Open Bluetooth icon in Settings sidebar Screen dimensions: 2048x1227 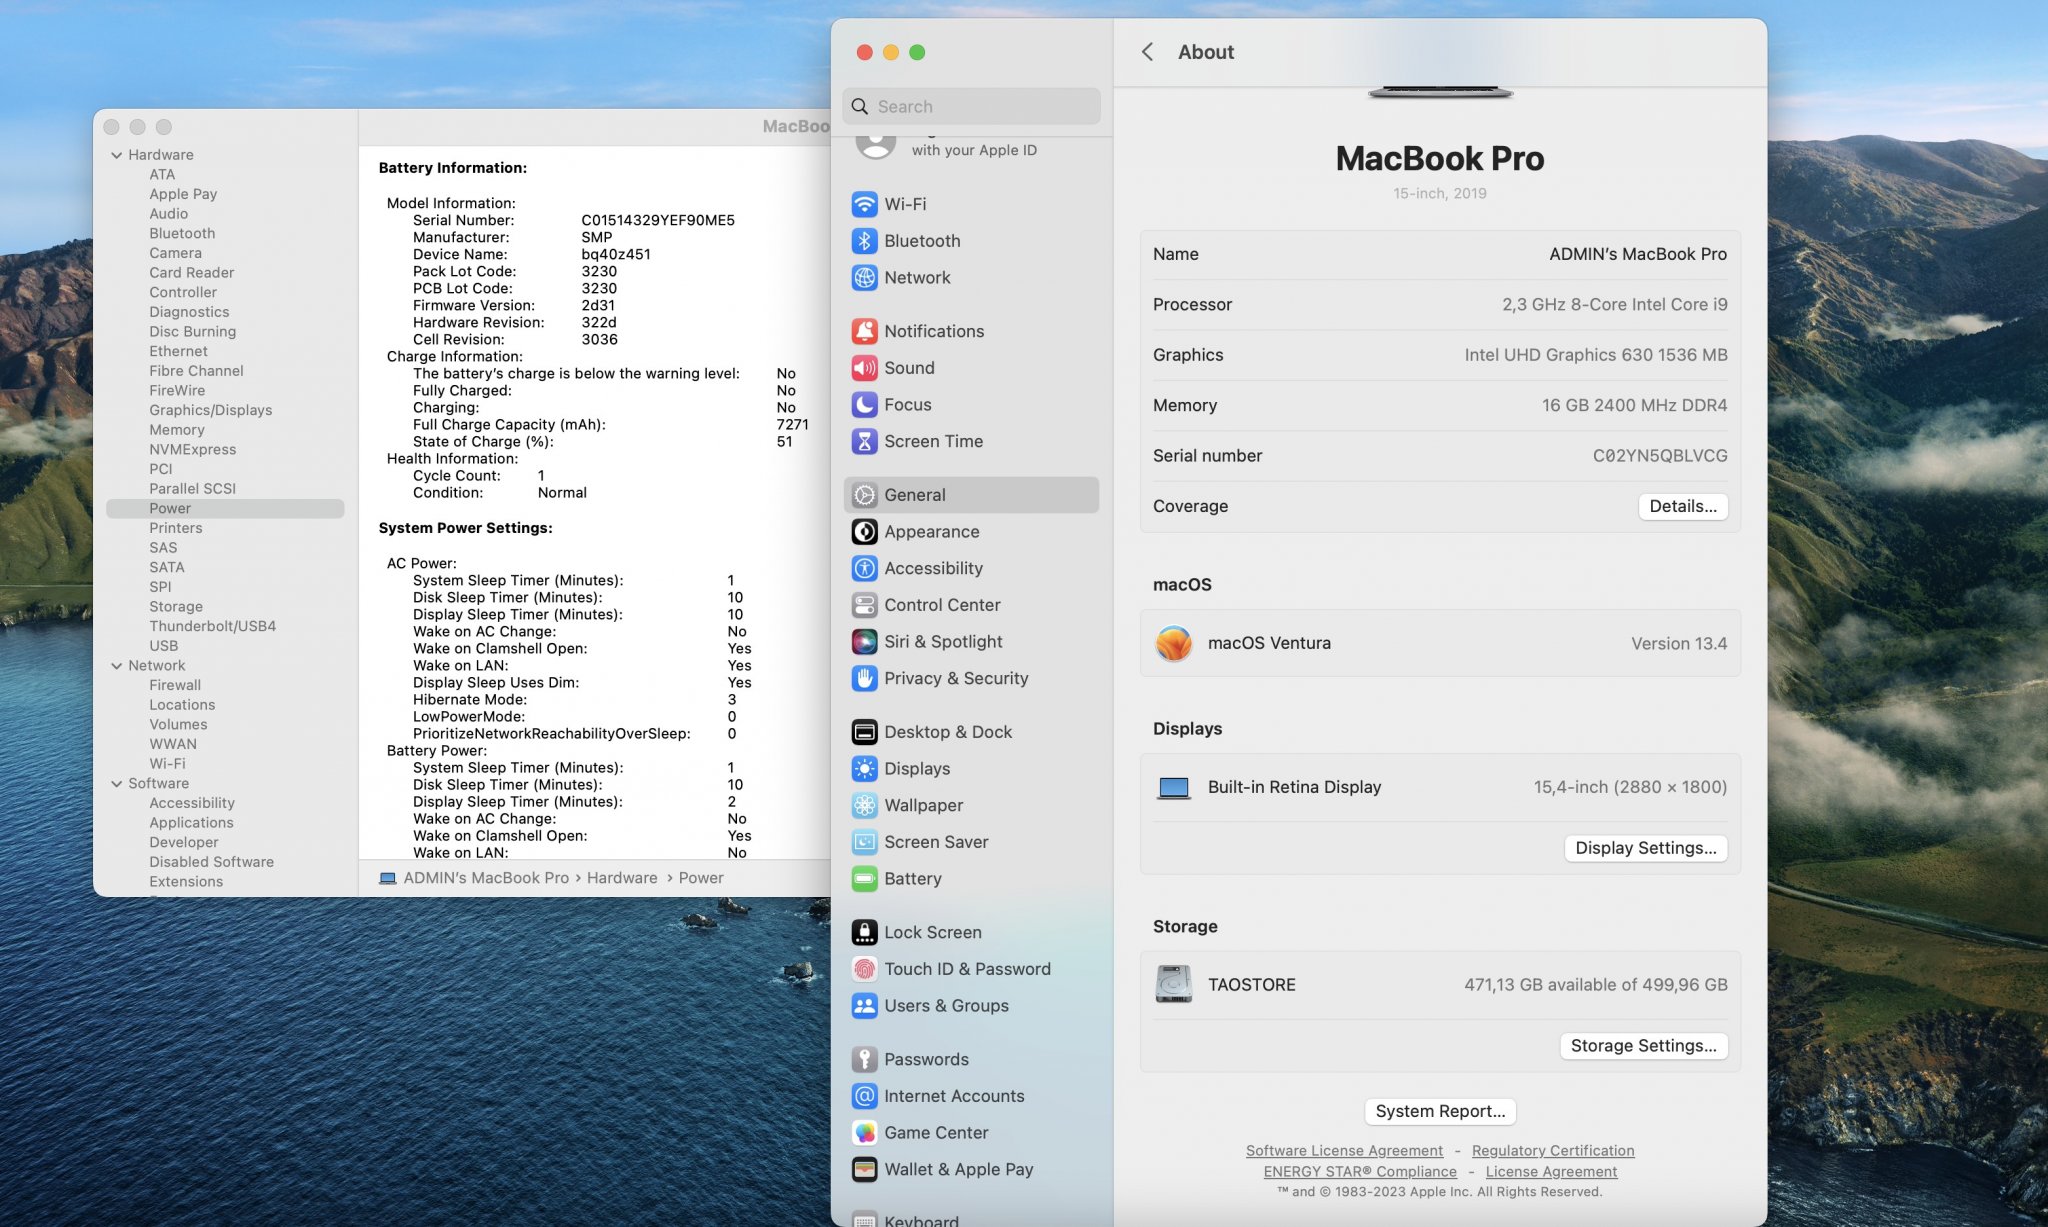(x=864, y=241)
